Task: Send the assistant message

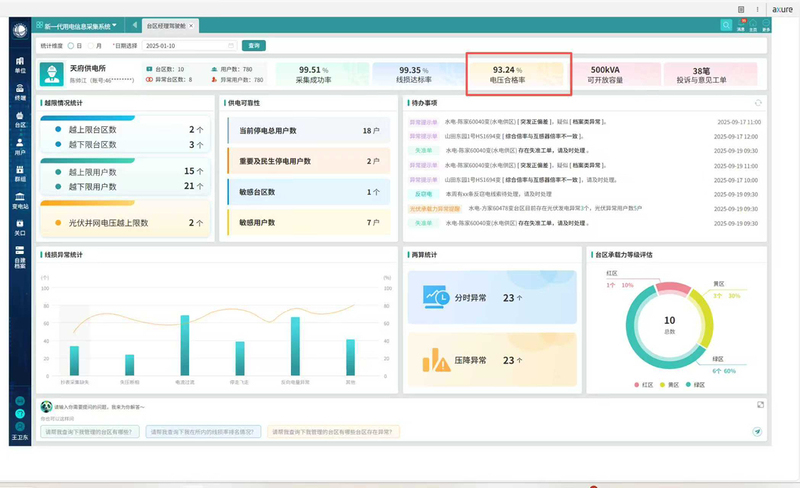Action: (757, 431)
